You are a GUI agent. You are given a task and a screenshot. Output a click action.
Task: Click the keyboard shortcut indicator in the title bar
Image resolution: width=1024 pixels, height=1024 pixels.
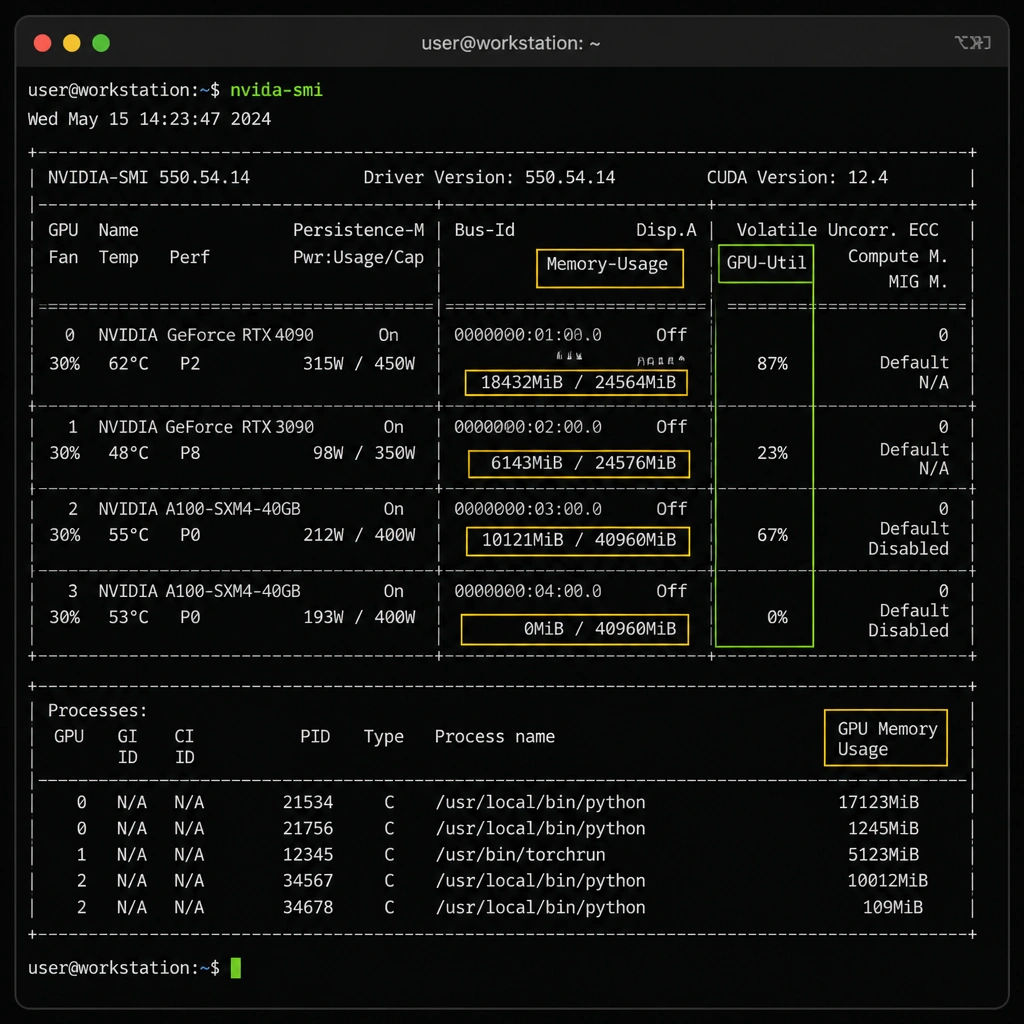[972, 43]
